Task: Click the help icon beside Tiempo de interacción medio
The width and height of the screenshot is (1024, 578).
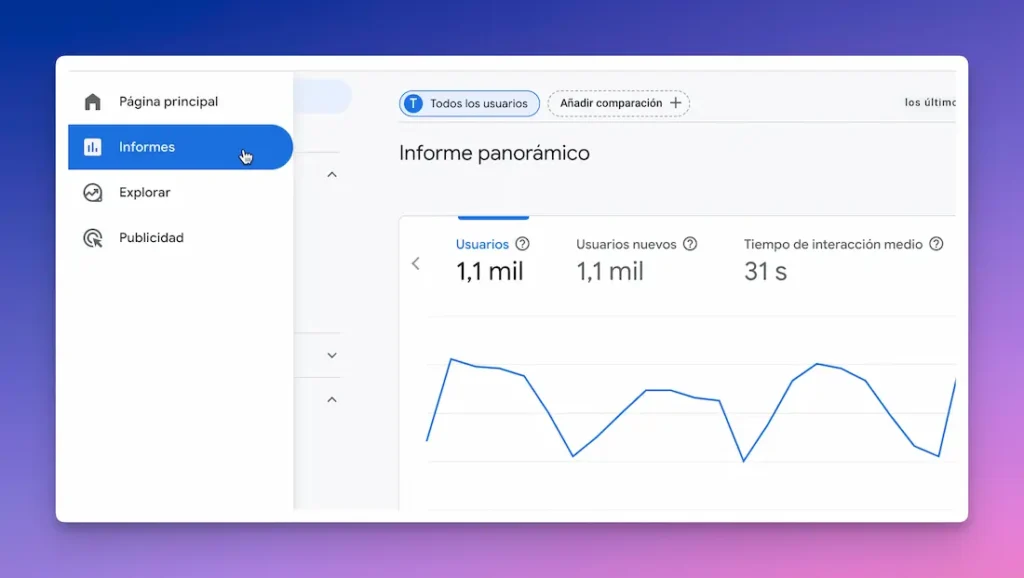Action: pyautogui.click(x=936, y=243)
